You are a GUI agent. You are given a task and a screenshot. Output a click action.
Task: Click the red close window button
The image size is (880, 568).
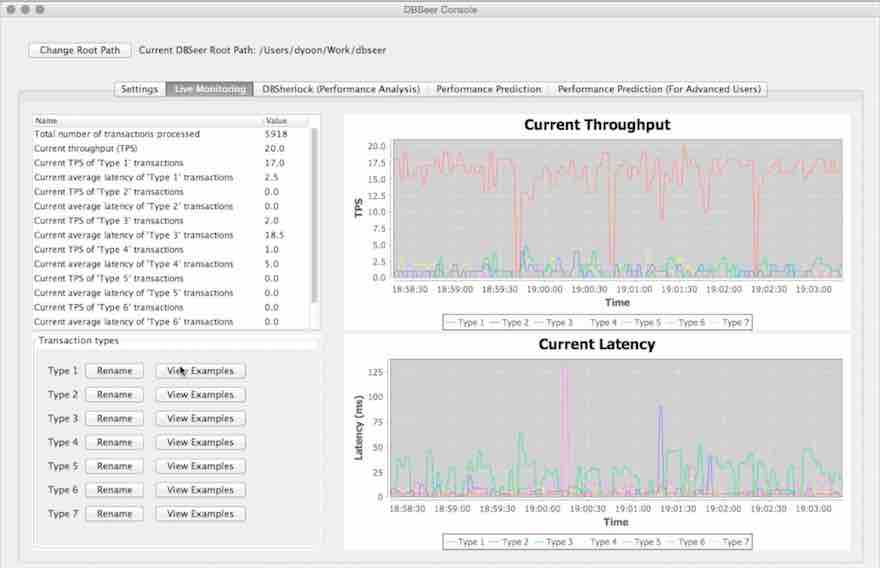pyautogui.click(x=12, y=9)
